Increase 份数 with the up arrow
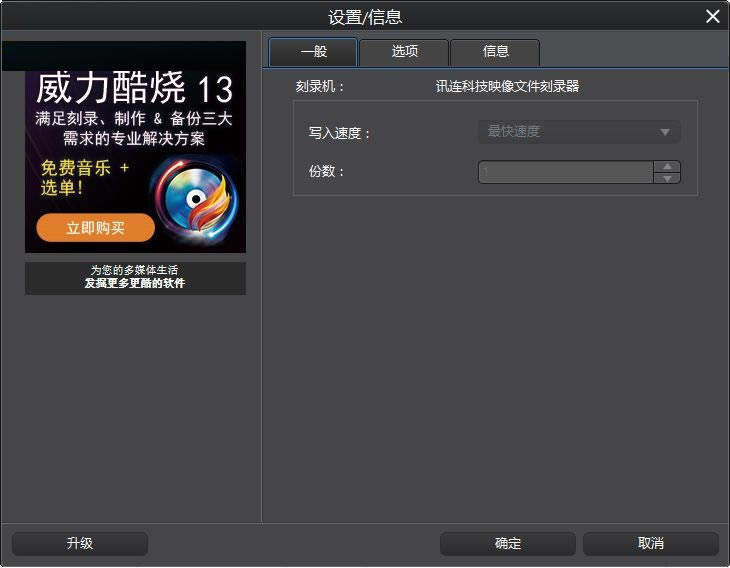Image resolution: width=730 pixels, height=568 pixels. pos(667,166)
